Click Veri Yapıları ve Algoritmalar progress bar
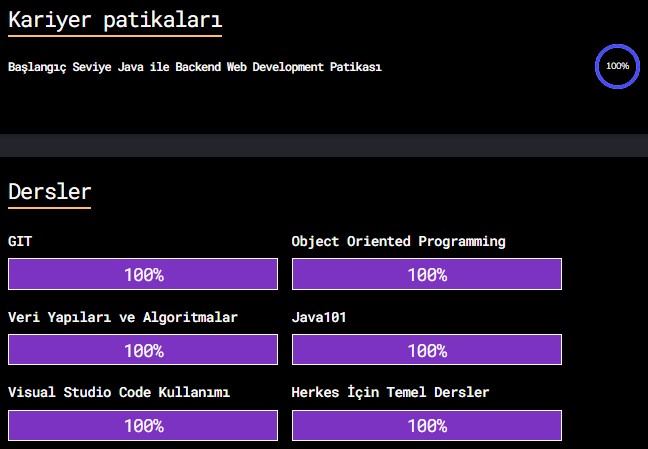648x449 pixels. 143,350
